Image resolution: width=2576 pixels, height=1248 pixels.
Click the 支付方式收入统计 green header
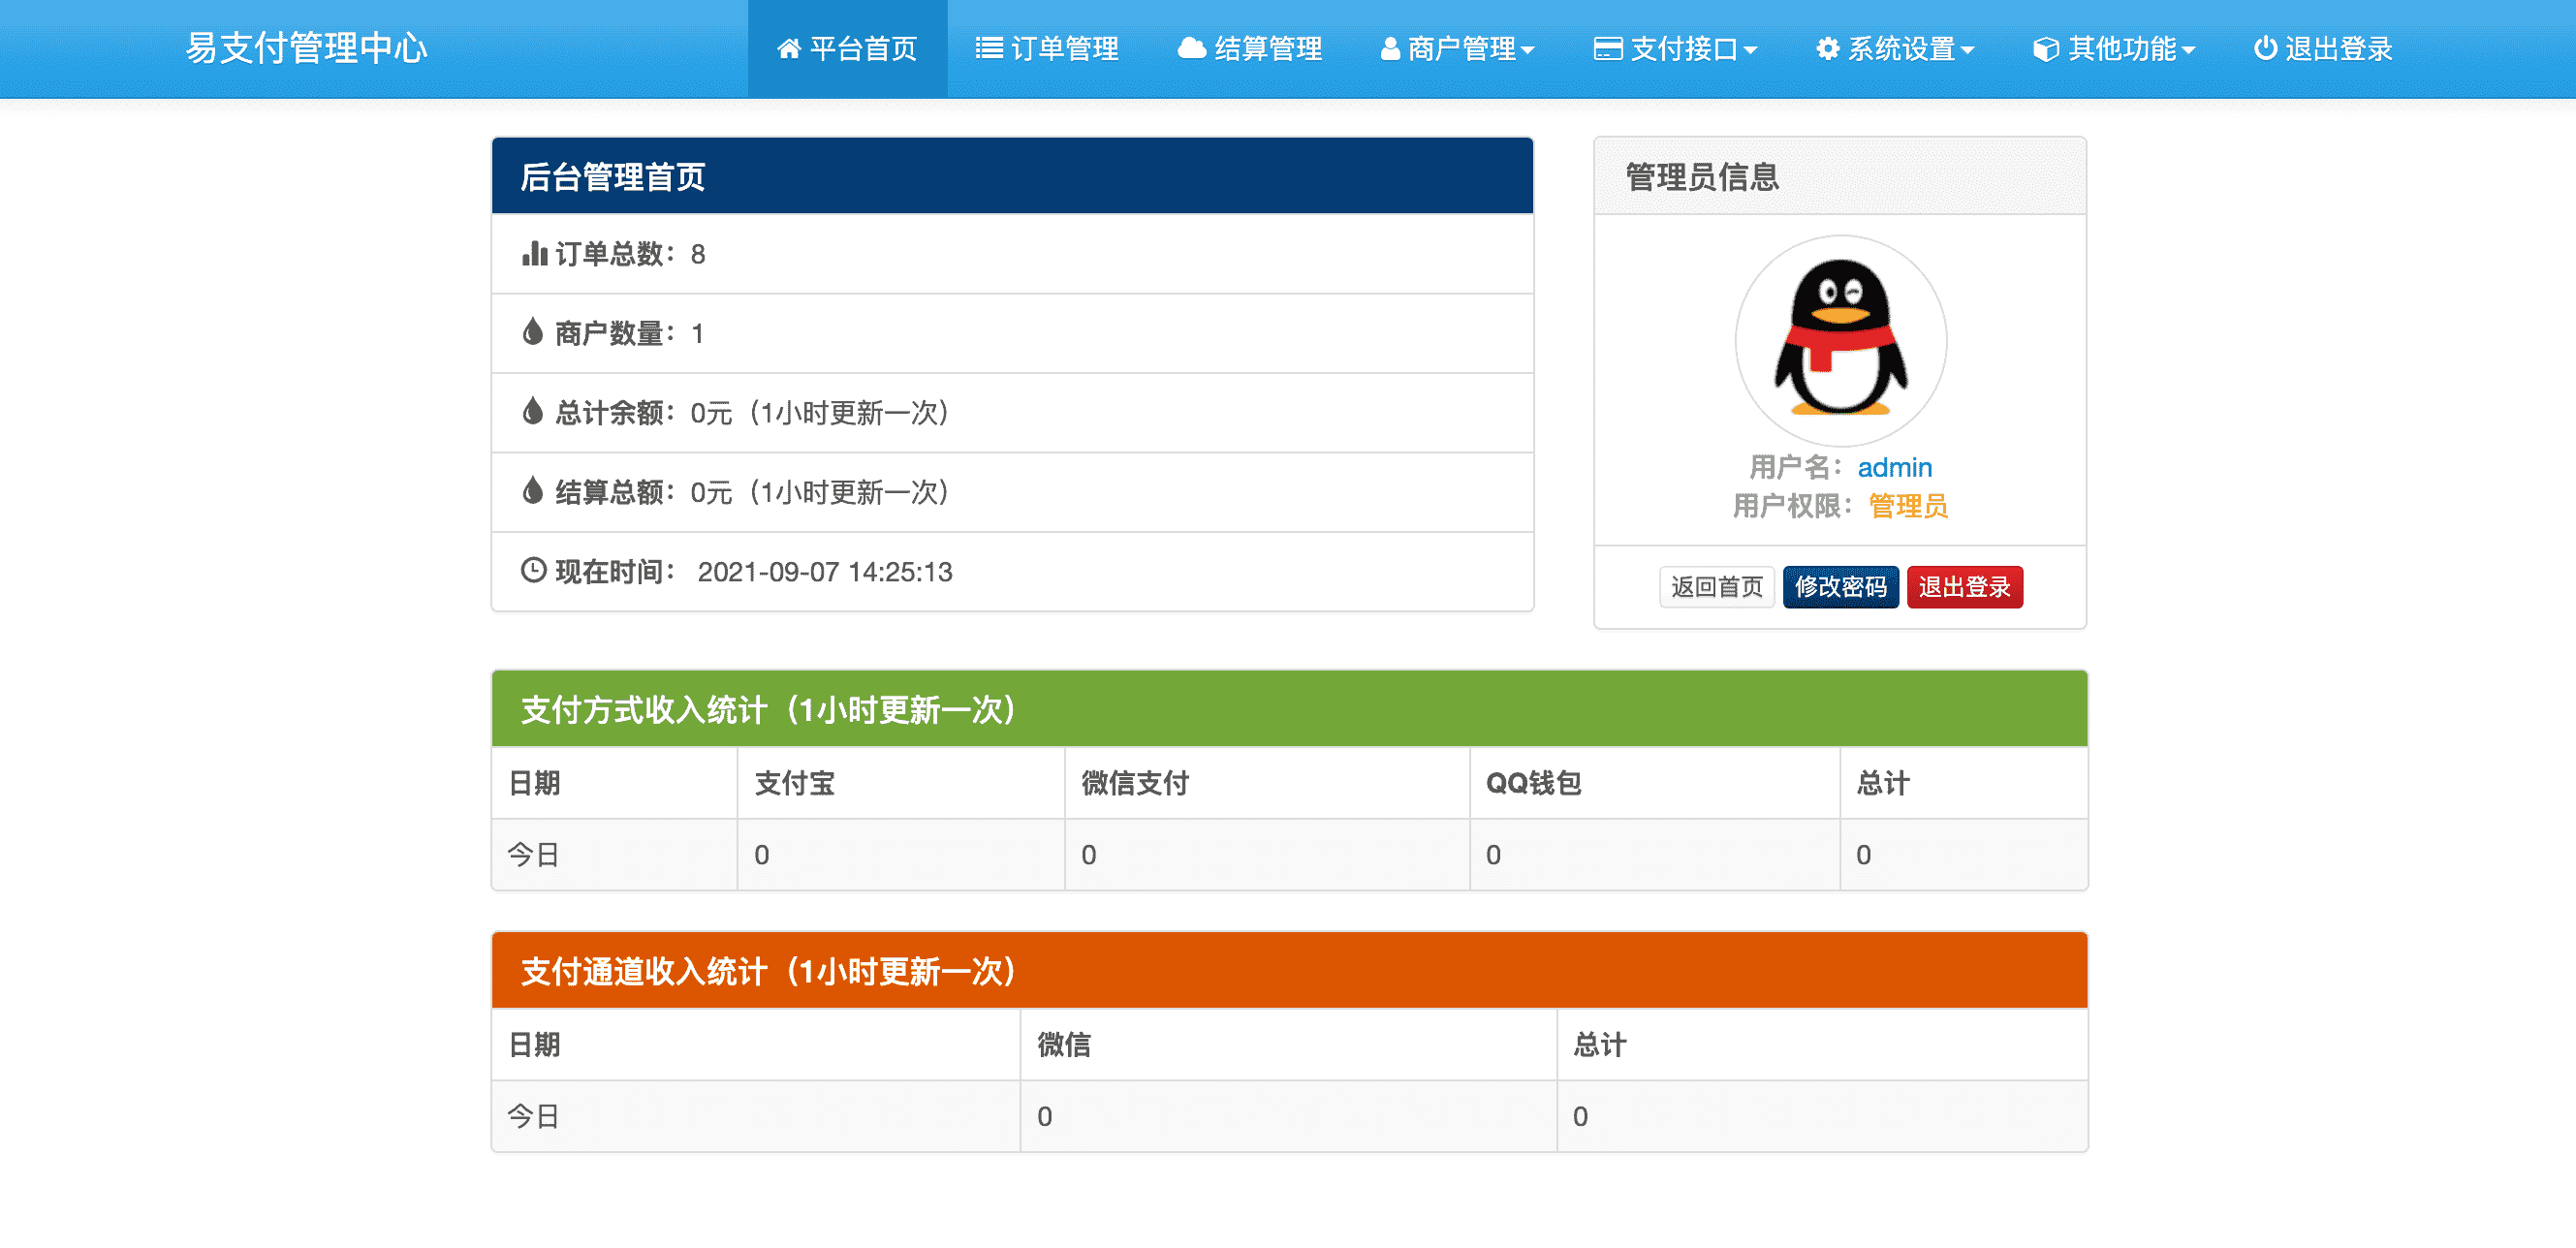point(1289,709)
